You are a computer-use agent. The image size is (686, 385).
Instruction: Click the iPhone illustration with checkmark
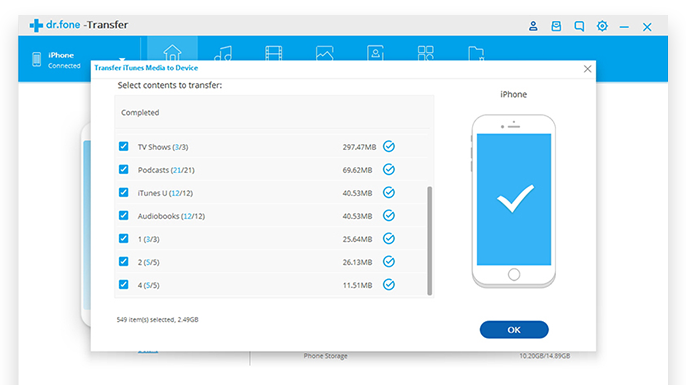tap(514, 201)
